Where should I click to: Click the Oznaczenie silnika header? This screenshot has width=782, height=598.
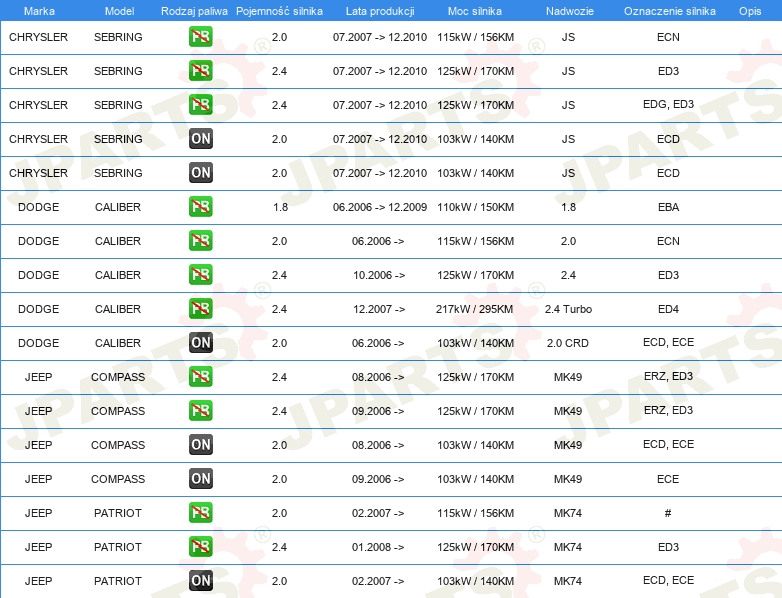668,10
